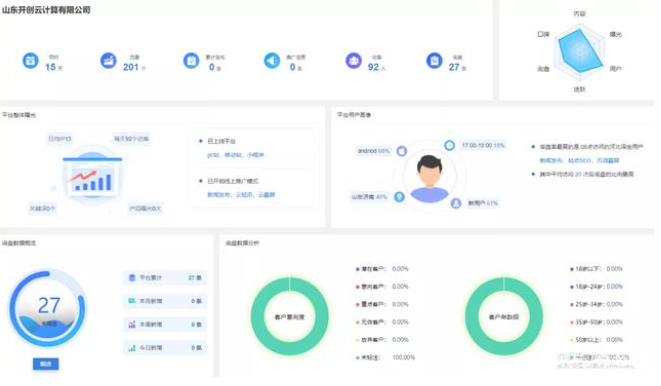
Task: Click the 未标注 100.00% legend entry
Action: (385, 357)
